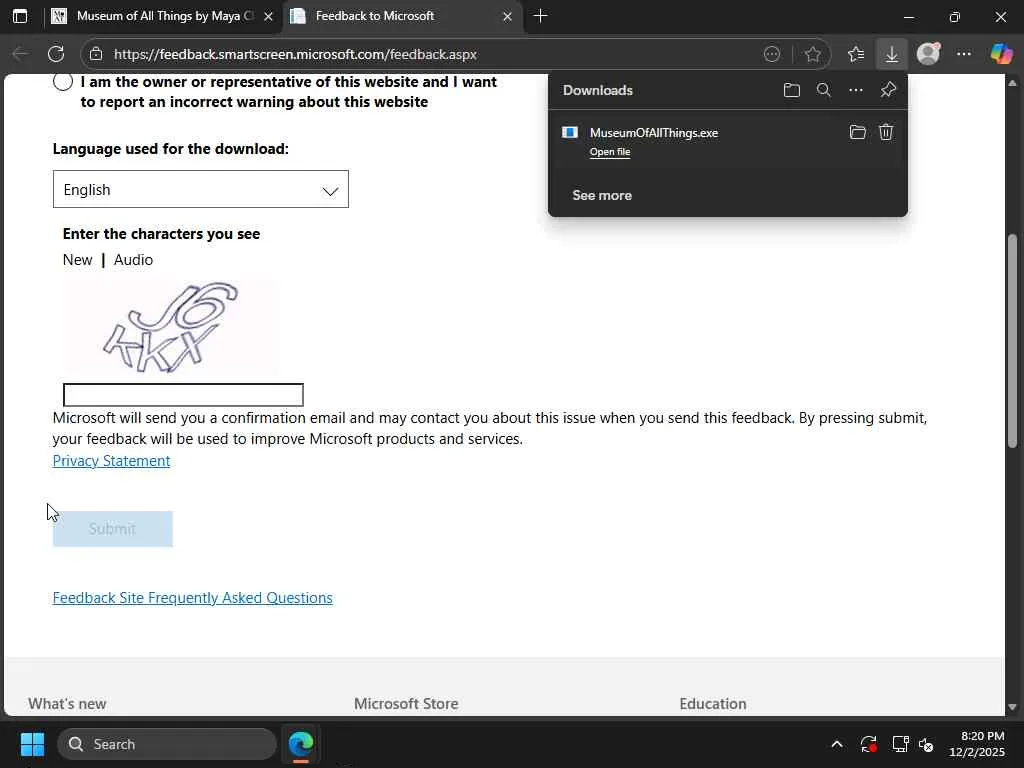Open Feedback Site Frequently Asked Questions

[193, 598]
